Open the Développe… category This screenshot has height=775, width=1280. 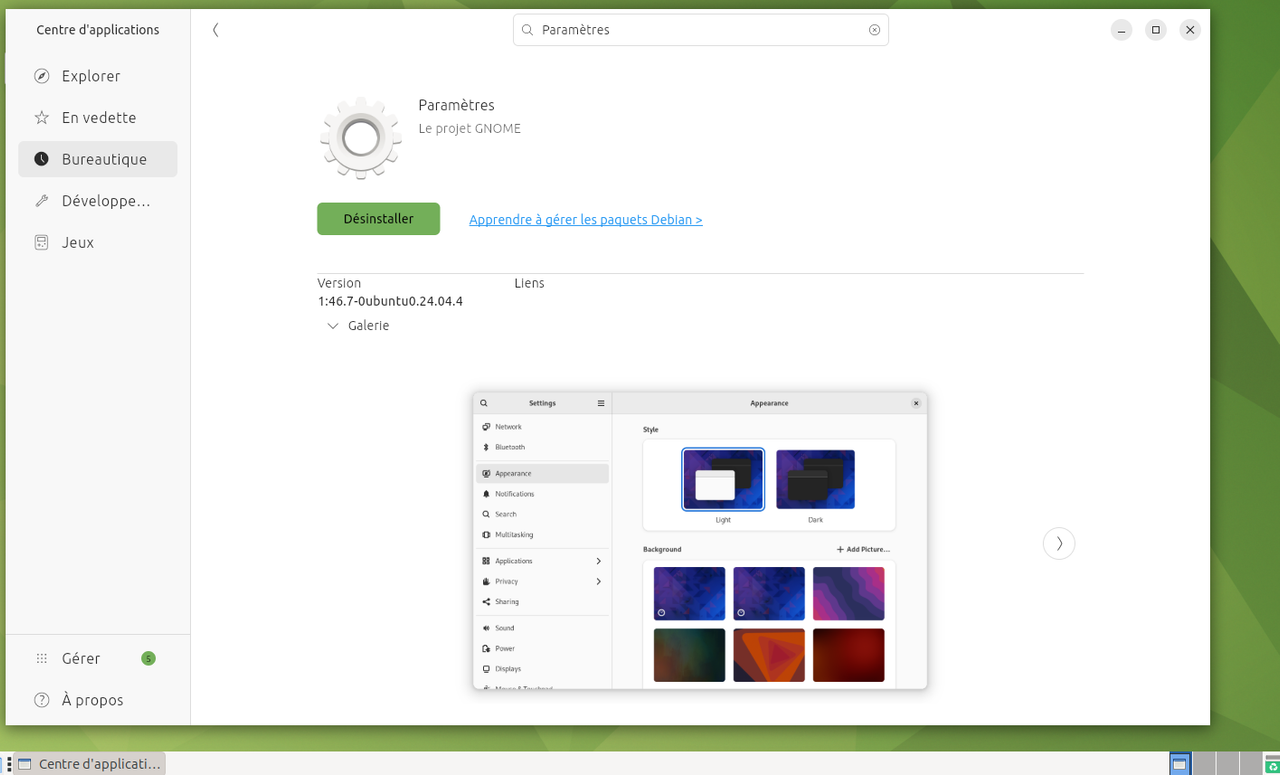click(x=98, y=201)
